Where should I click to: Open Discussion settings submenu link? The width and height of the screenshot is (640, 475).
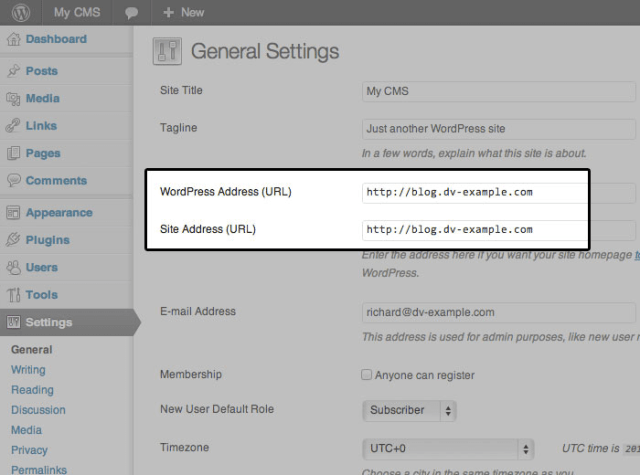(x=38, y=410)
